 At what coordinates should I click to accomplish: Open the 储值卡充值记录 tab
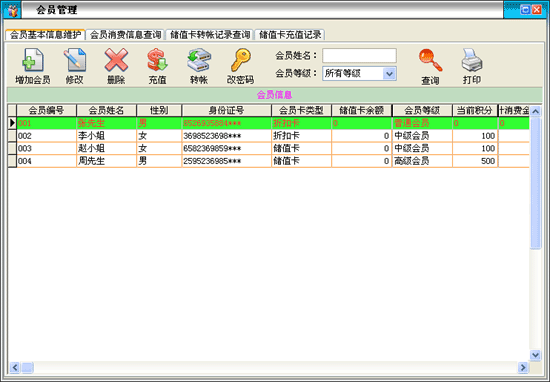pyautogui.click(x=290, y=35)
